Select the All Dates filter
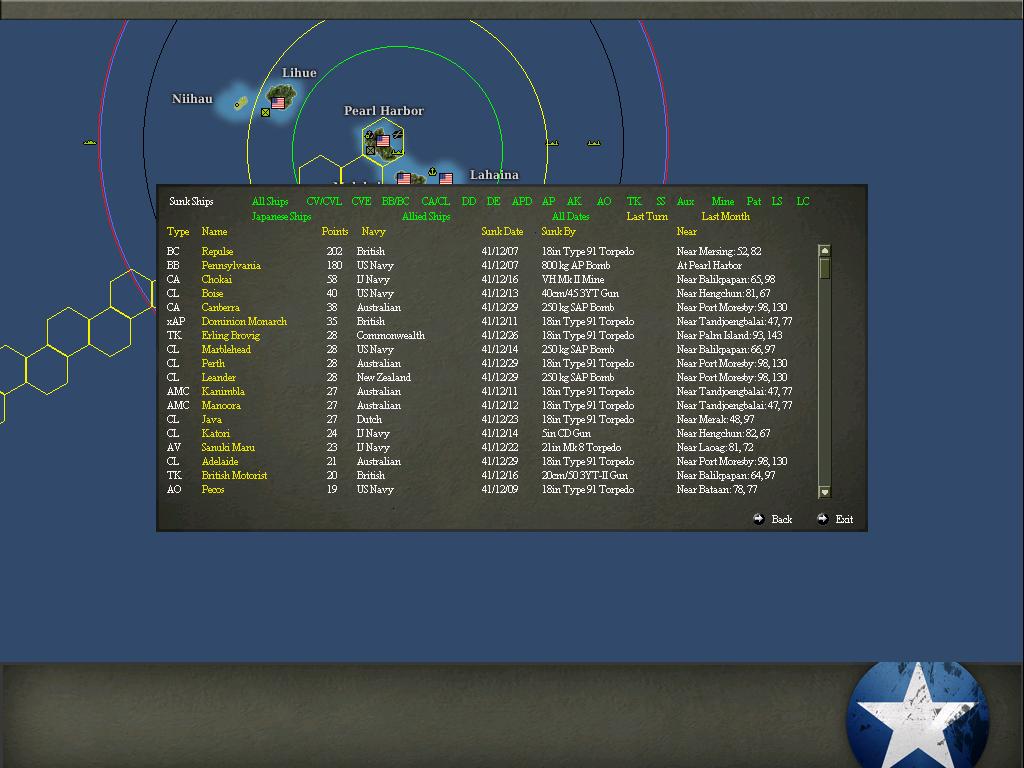Image resolution: width=1024 pixels, height=768 pixels. coord(571,216)
